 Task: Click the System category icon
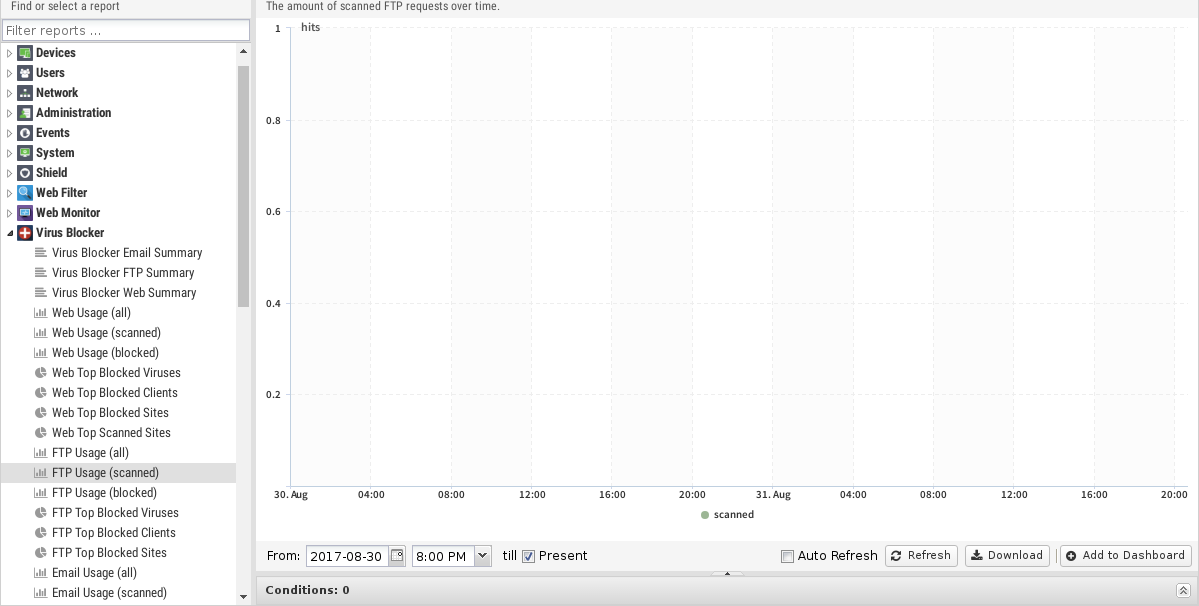click(24, 153)
